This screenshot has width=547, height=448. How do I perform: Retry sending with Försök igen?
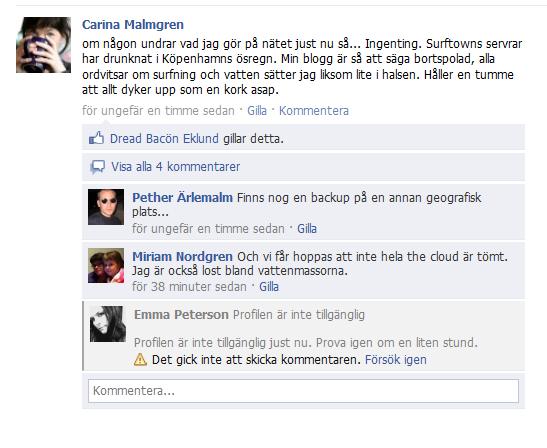click(396, 360)
